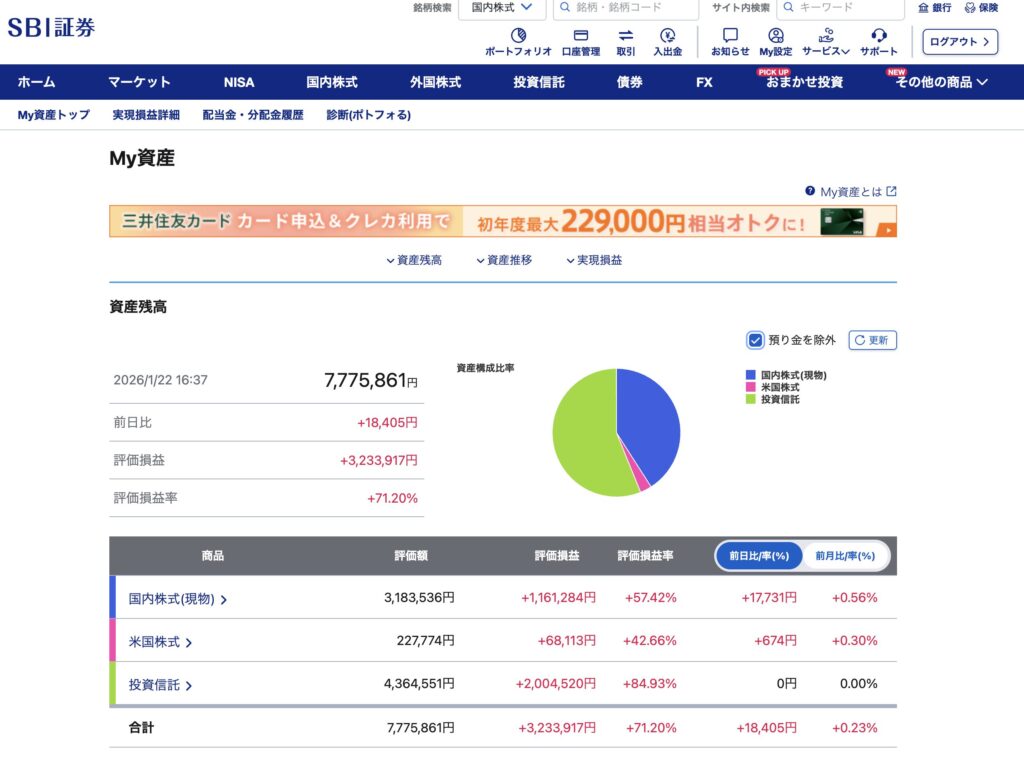Open the ポートフォリオ portfolio icon
1024x760 pixels.
(518, 41)
